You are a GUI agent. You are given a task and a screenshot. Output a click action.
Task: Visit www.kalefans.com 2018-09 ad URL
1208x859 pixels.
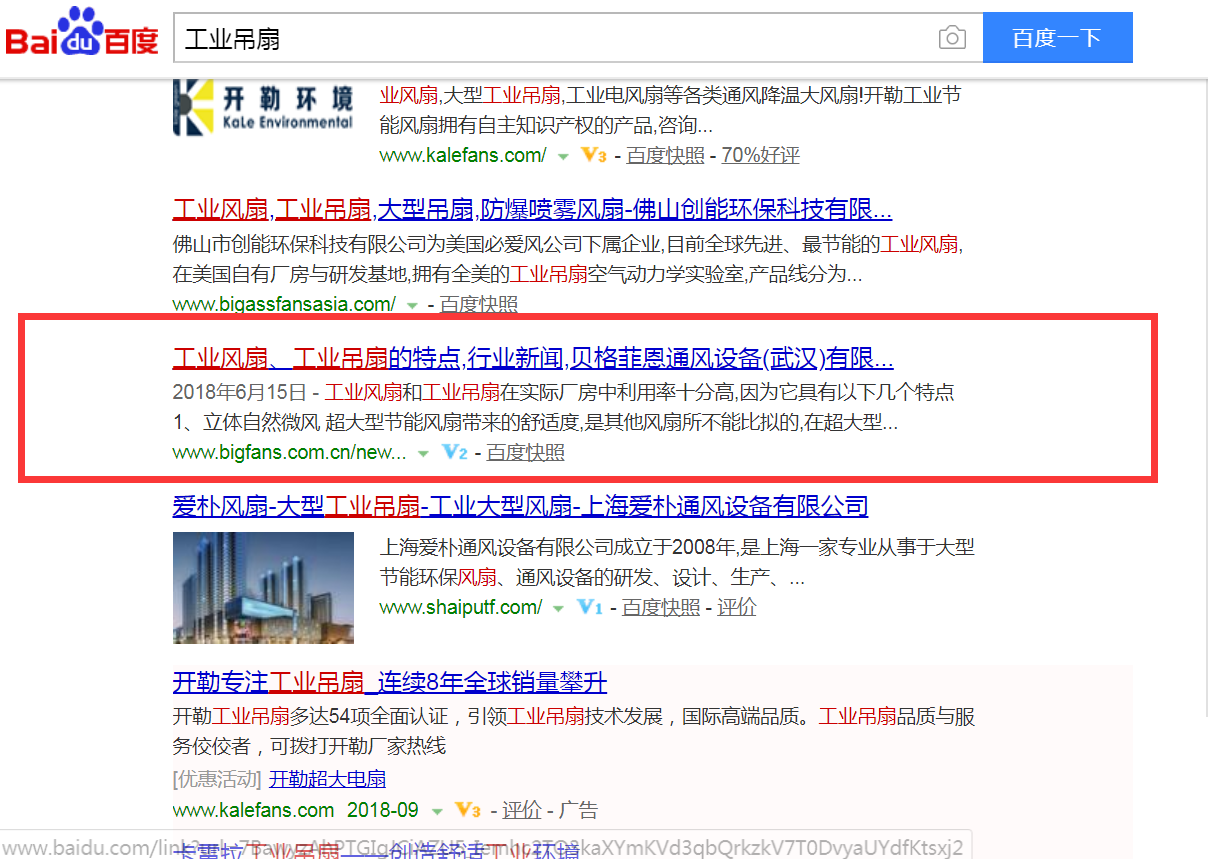pyautogui.click(x=296, y=810)
